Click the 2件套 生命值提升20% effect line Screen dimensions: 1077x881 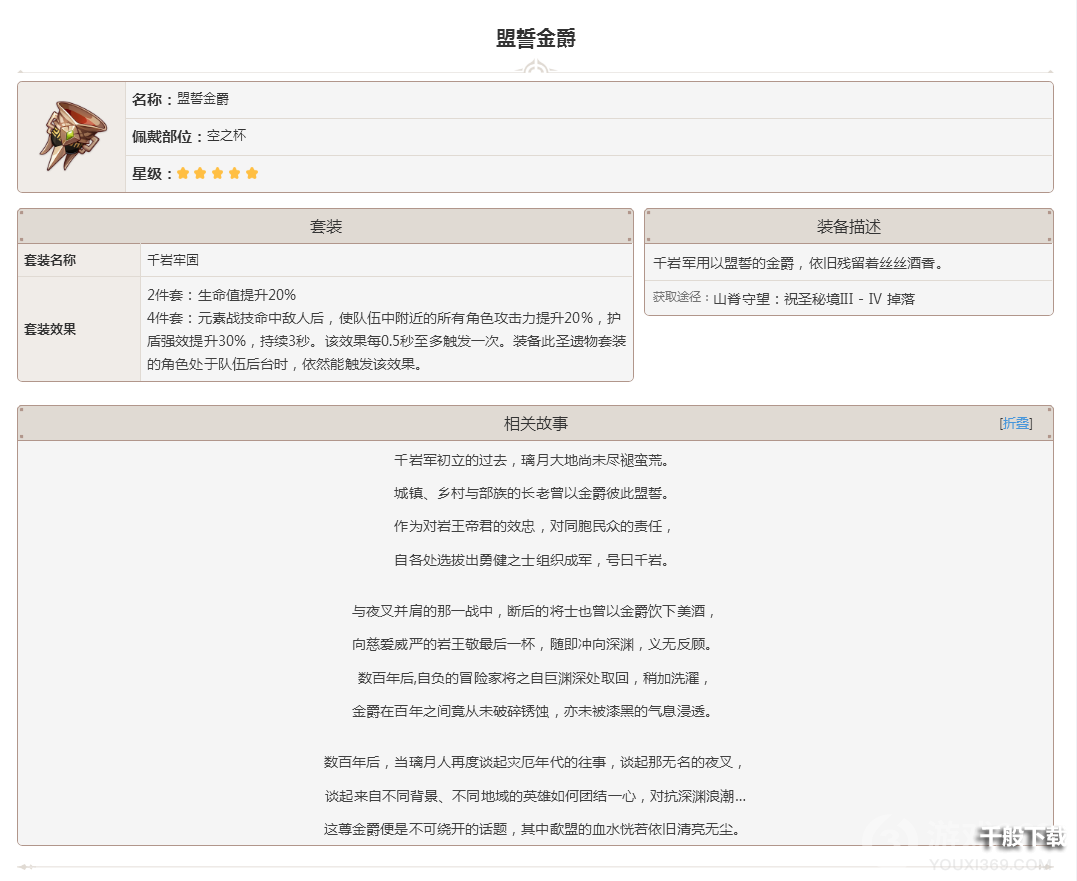pyautogui.click(x=221, y=295)
